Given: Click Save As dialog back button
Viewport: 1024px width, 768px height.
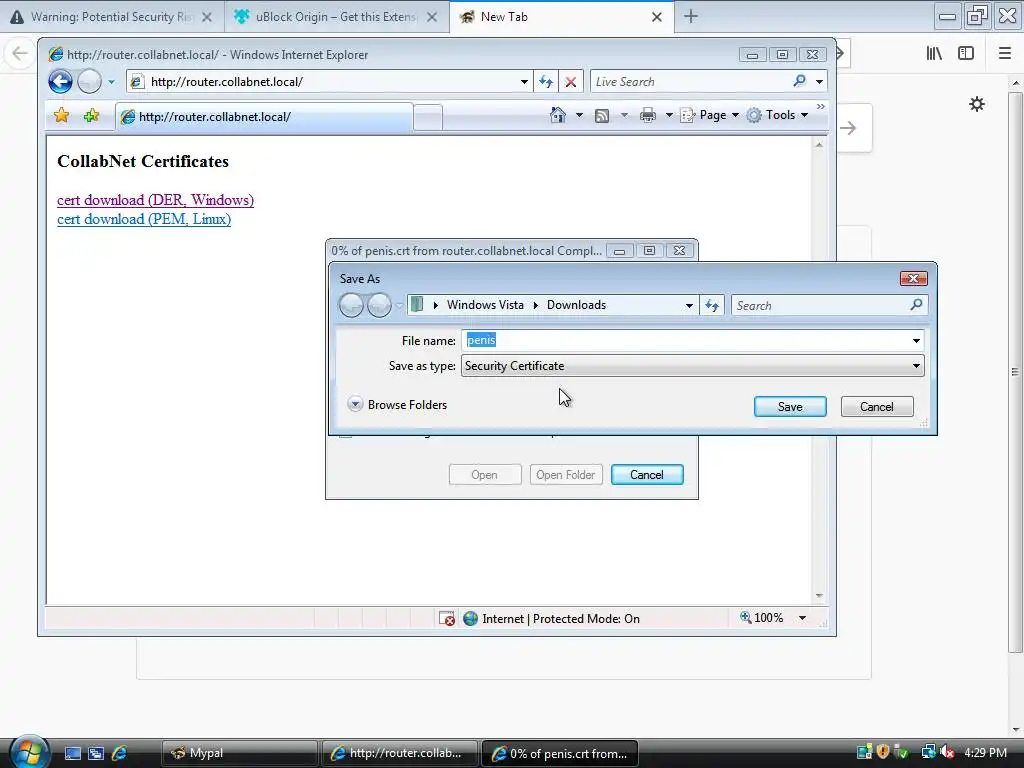Looking at the screenshot, I should click(x=351, y=305).
